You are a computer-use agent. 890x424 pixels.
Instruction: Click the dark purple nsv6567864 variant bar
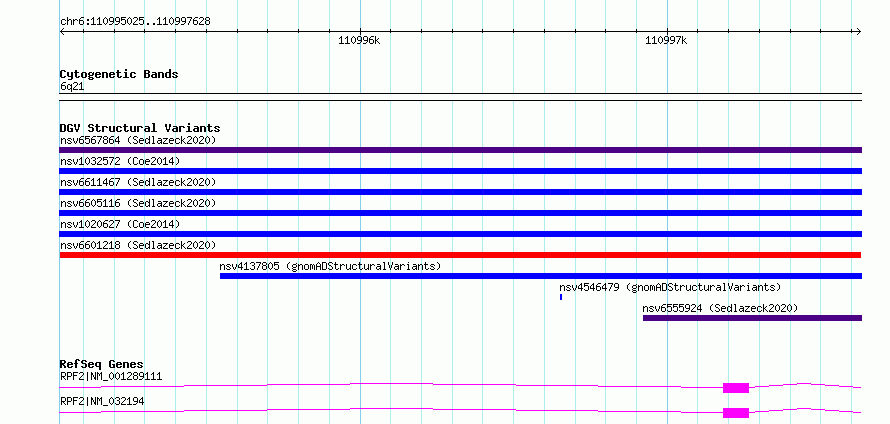pos(460,150)
